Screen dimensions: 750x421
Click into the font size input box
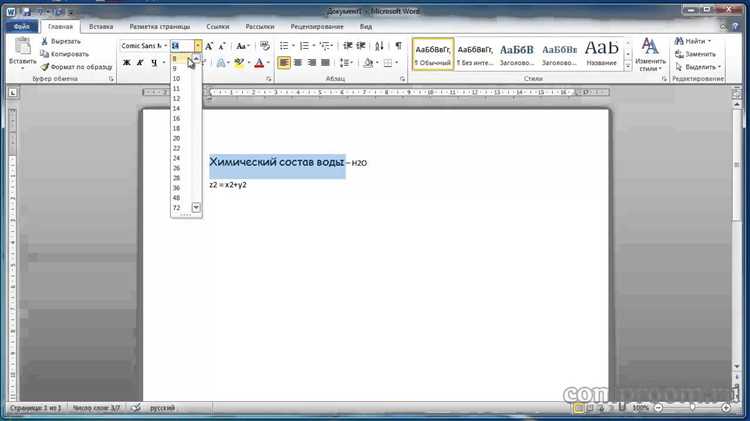coord(182,46)
